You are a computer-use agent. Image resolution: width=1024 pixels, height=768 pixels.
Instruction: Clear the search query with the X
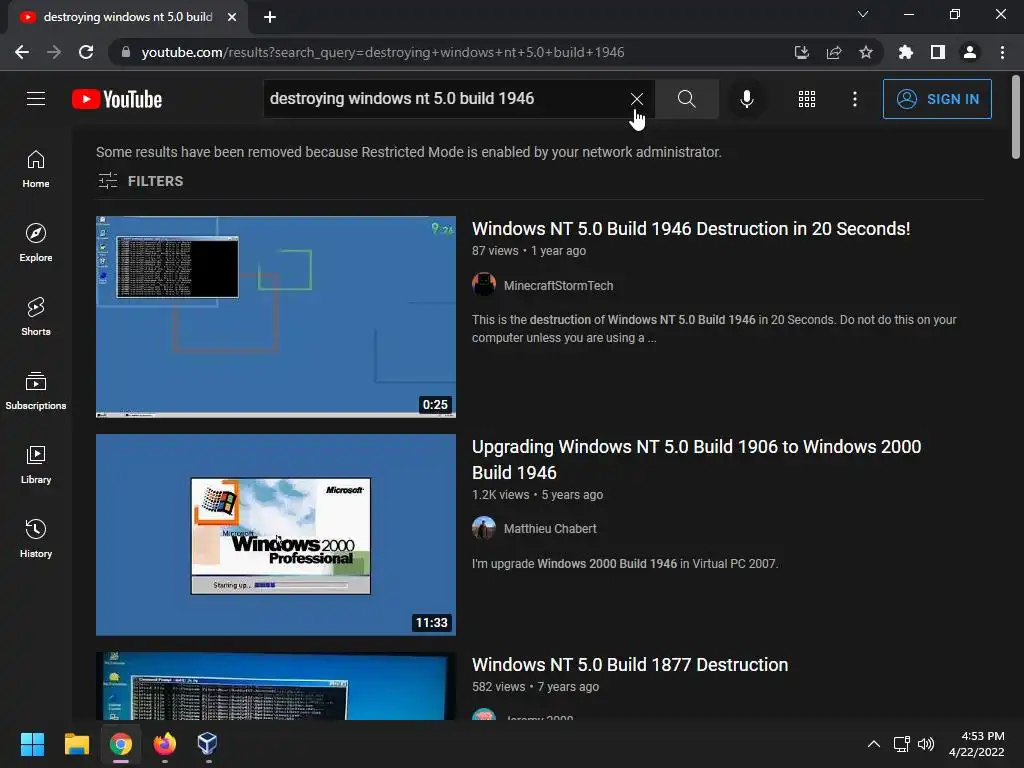coord(637,99)
